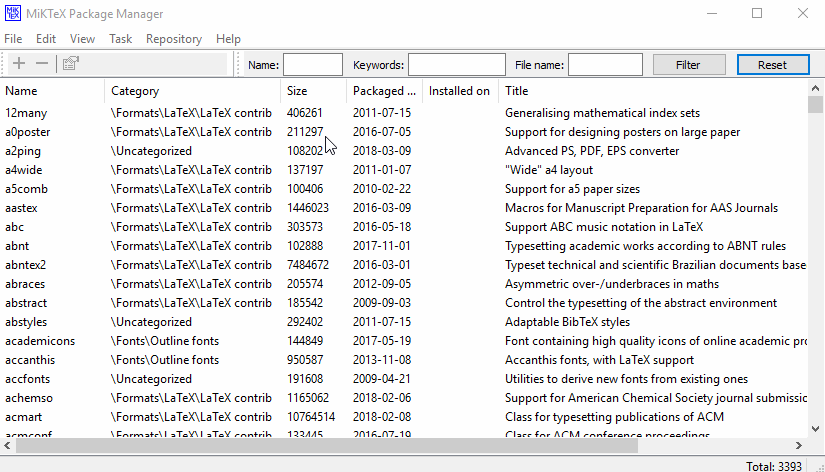
Task: Click category '\Fonts\Outline fonts' of accanthis
Action: click(165, 359)
